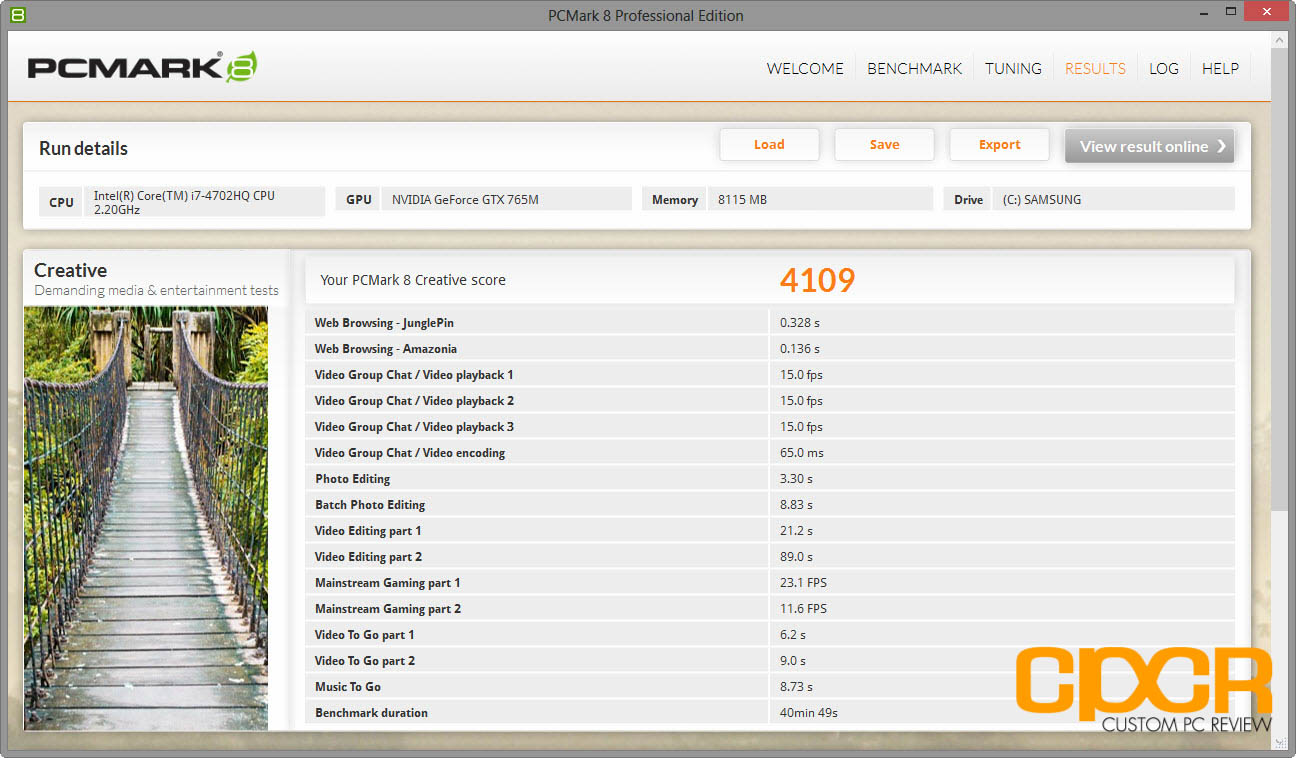Click the 8.83 s result value

tap(796, 505)
